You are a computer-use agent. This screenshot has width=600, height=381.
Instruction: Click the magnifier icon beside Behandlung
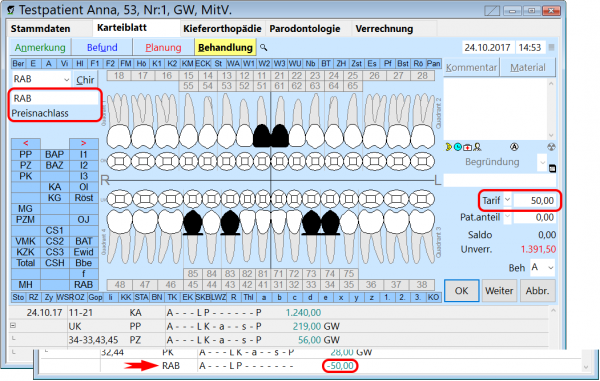263,47
